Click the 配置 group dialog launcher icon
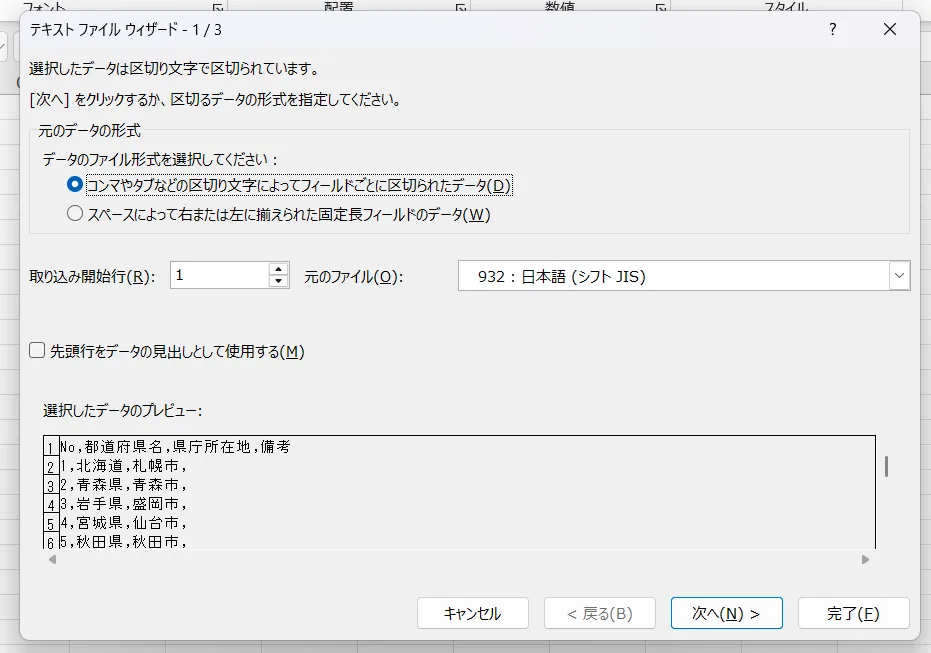Screen dimensions: 931x653 (x=461, y=8)
